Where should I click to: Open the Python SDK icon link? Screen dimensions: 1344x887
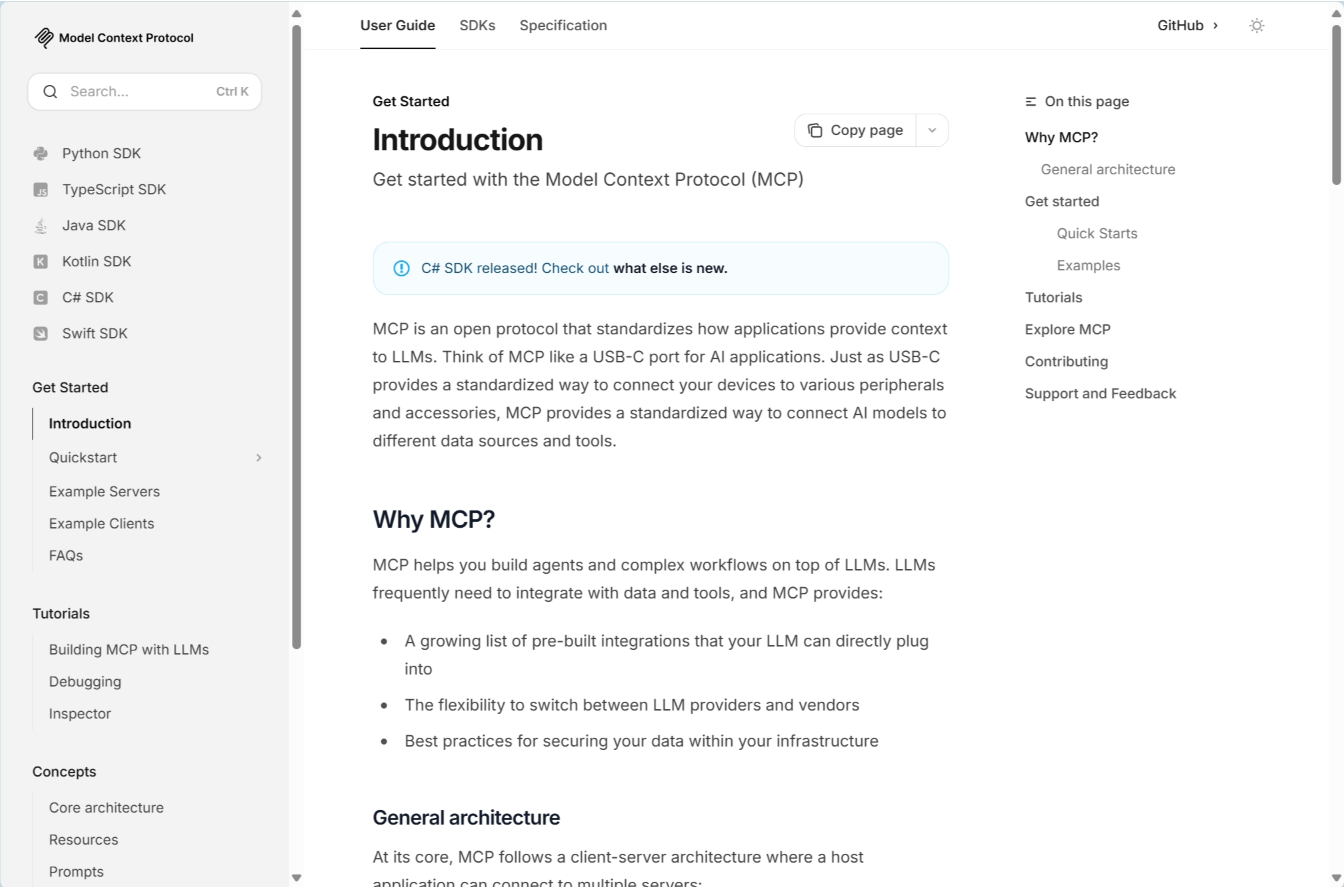[x=40, y=154]
